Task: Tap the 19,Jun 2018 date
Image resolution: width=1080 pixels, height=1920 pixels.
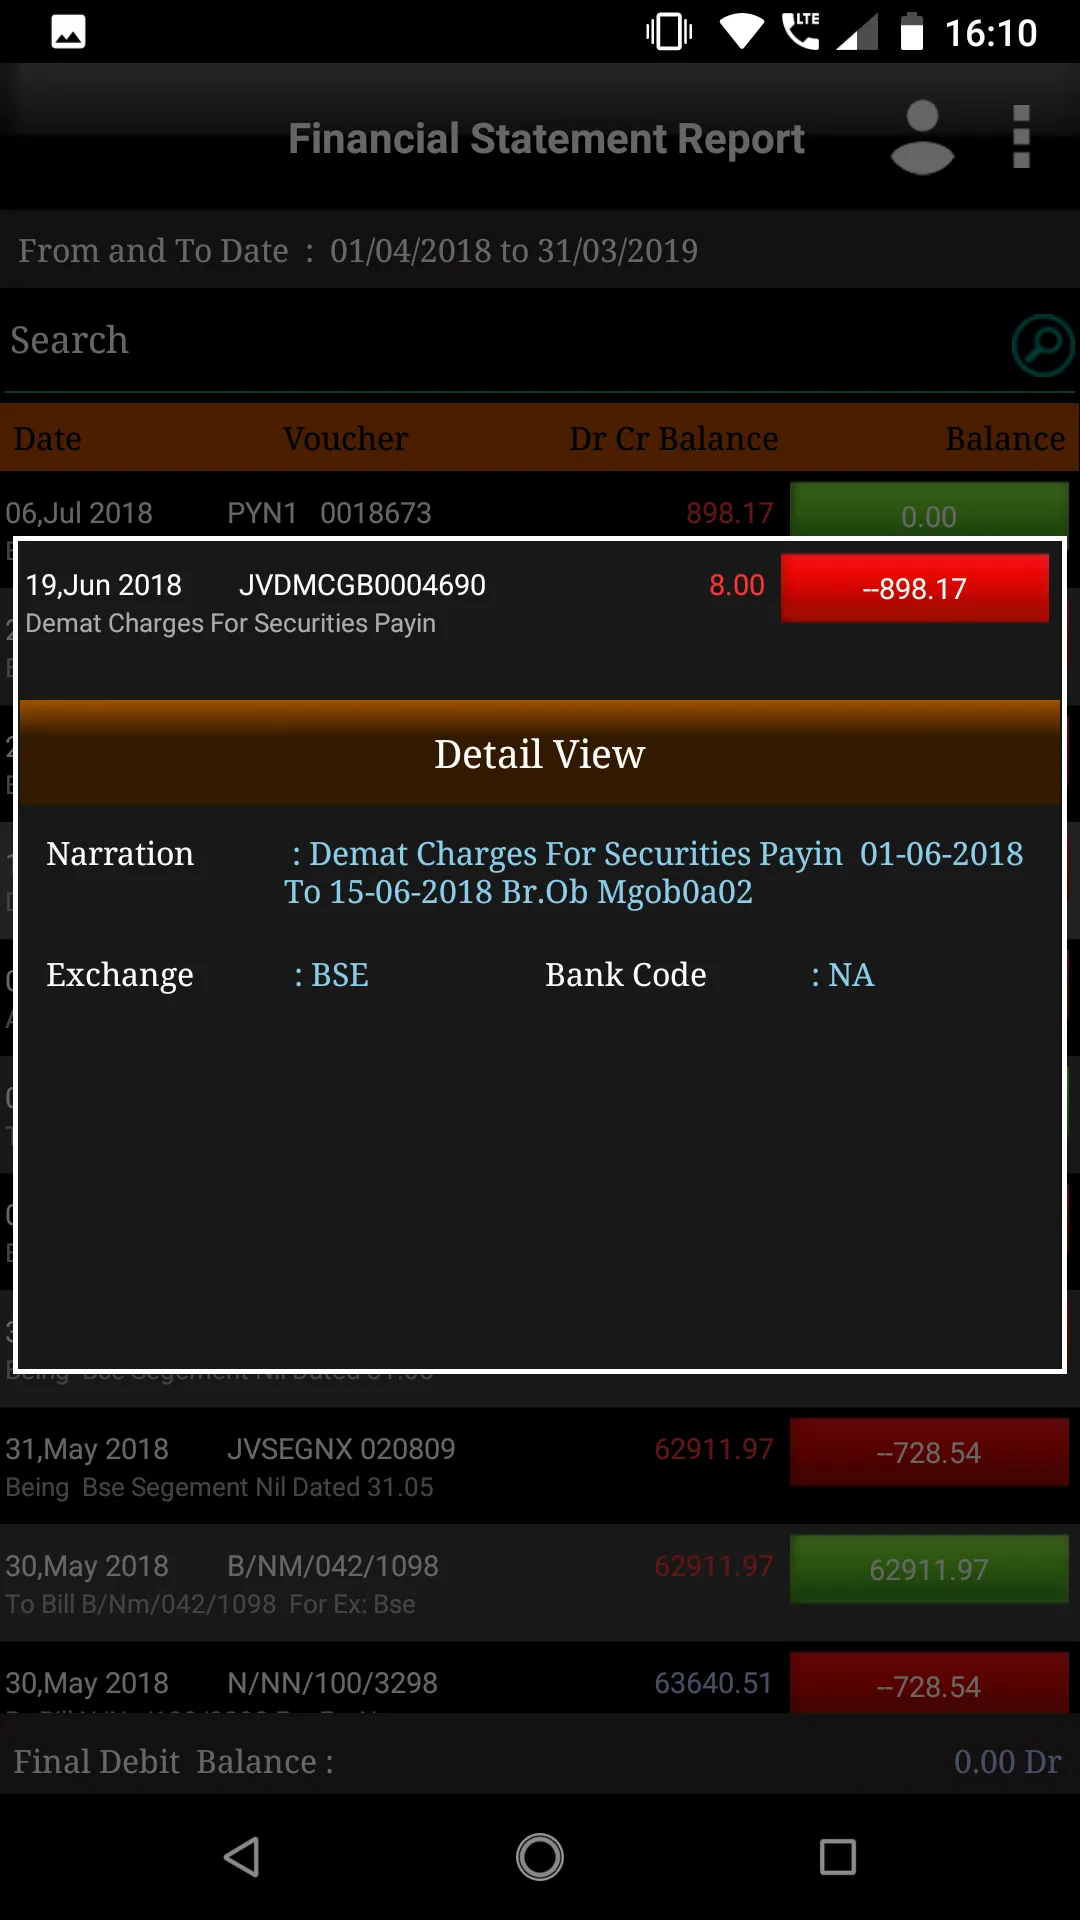Action: (x=104, y=585)
